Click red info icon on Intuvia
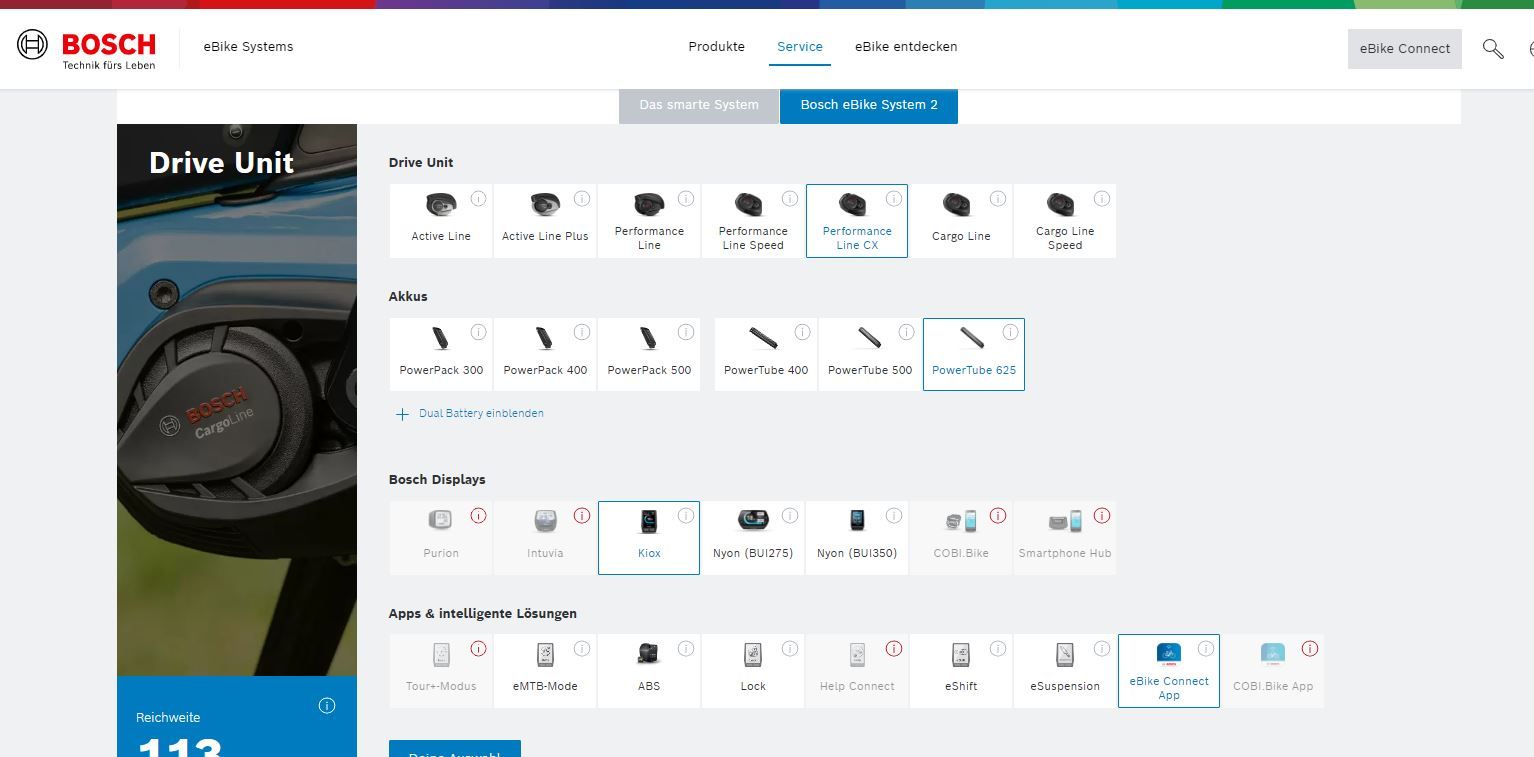The width and height of the screenshot is (1534, 757). (582, 515)
